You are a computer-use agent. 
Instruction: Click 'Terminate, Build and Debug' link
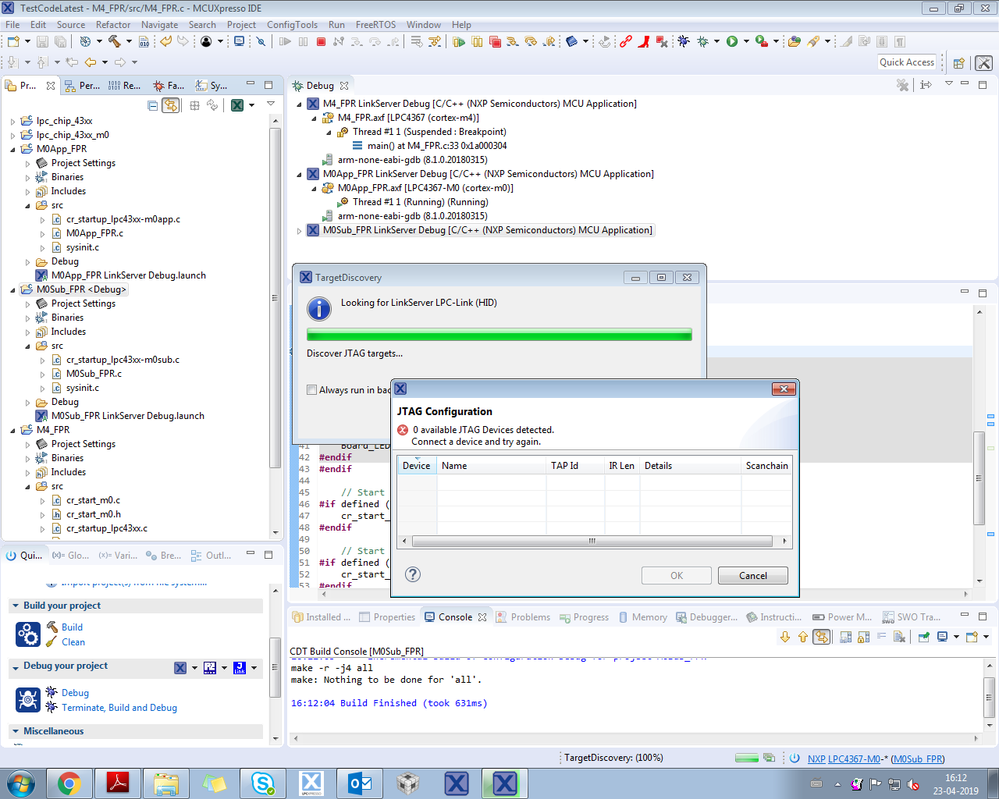tap(119, 708)
